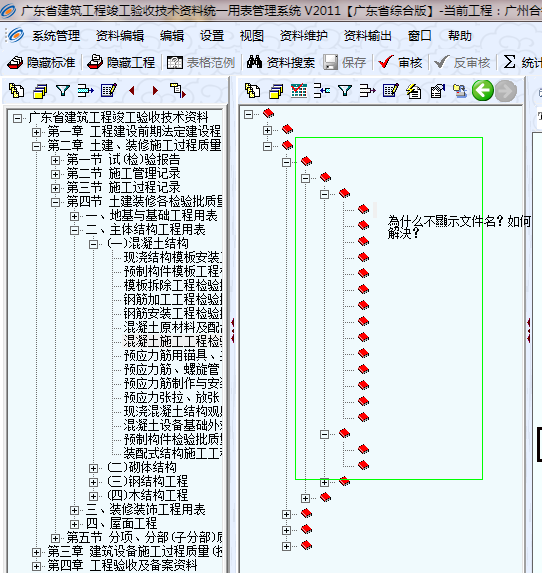
Task: Collapse (一)混凝土结构 node
Action: click(93, 244)
